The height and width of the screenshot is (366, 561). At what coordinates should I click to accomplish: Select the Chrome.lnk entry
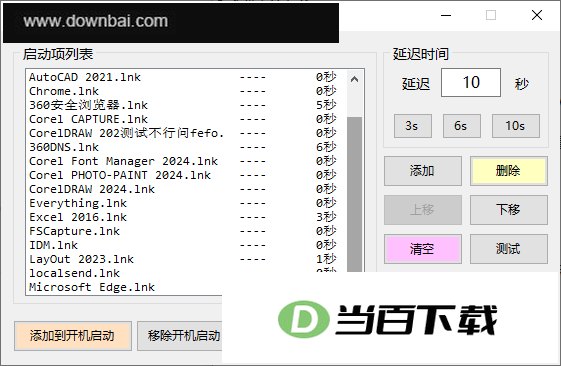tap(186, 91)
